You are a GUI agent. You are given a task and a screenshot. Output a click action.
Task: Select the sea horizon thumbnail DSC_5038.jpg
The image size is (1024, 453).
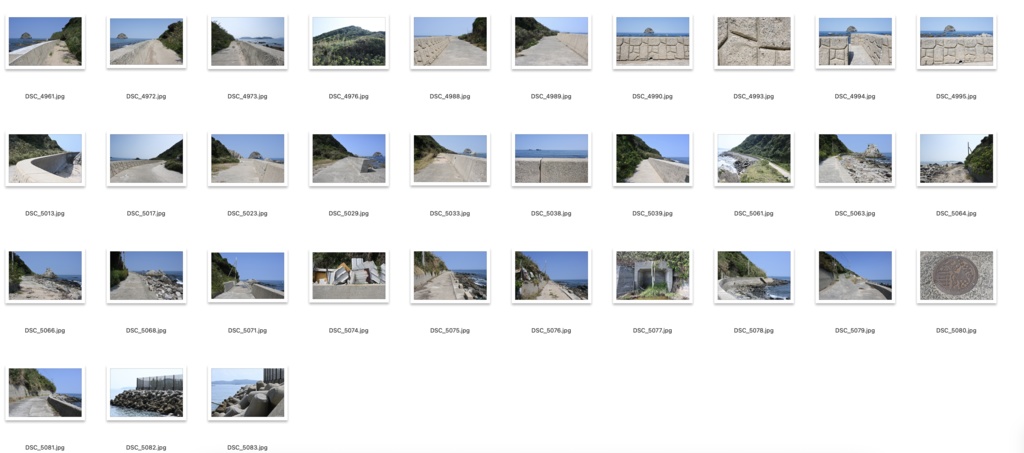[551, 159]
